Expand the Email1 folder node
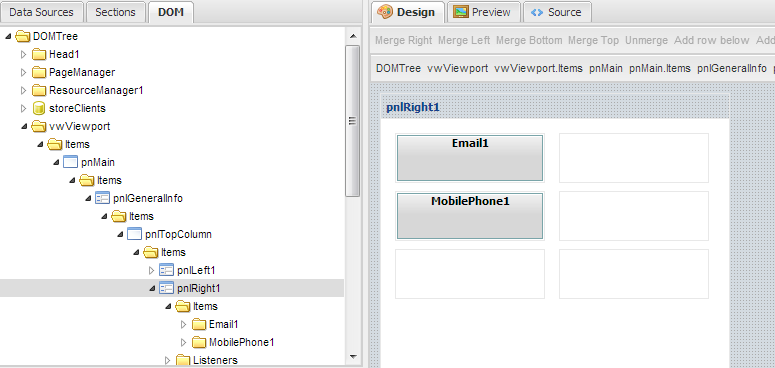Image resolution: width=775 pixels, height=368 pixels. tap(184, 325)
